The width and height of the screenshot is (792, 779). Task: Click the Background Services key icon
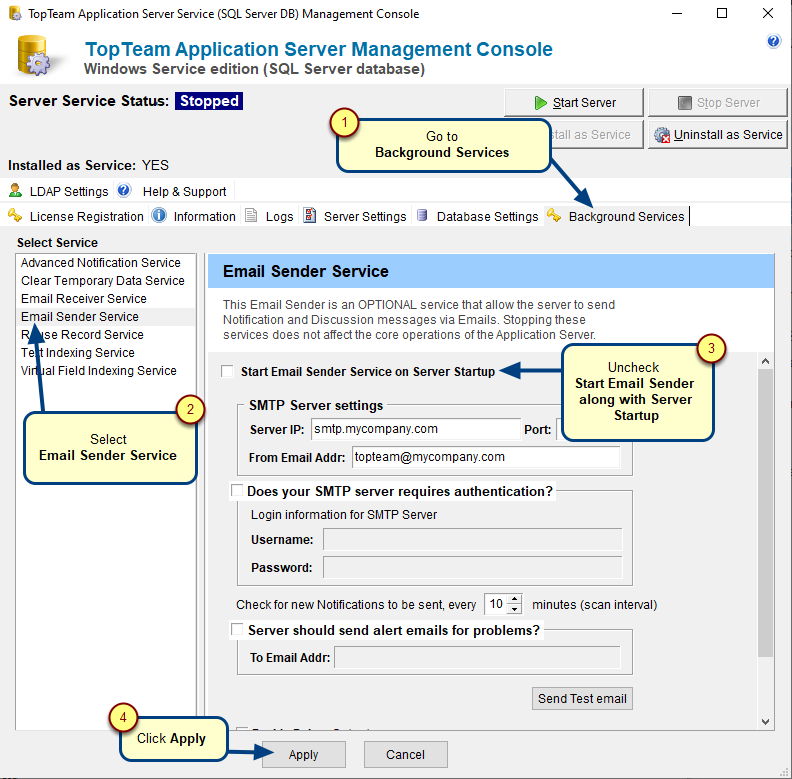pos(554,216)
